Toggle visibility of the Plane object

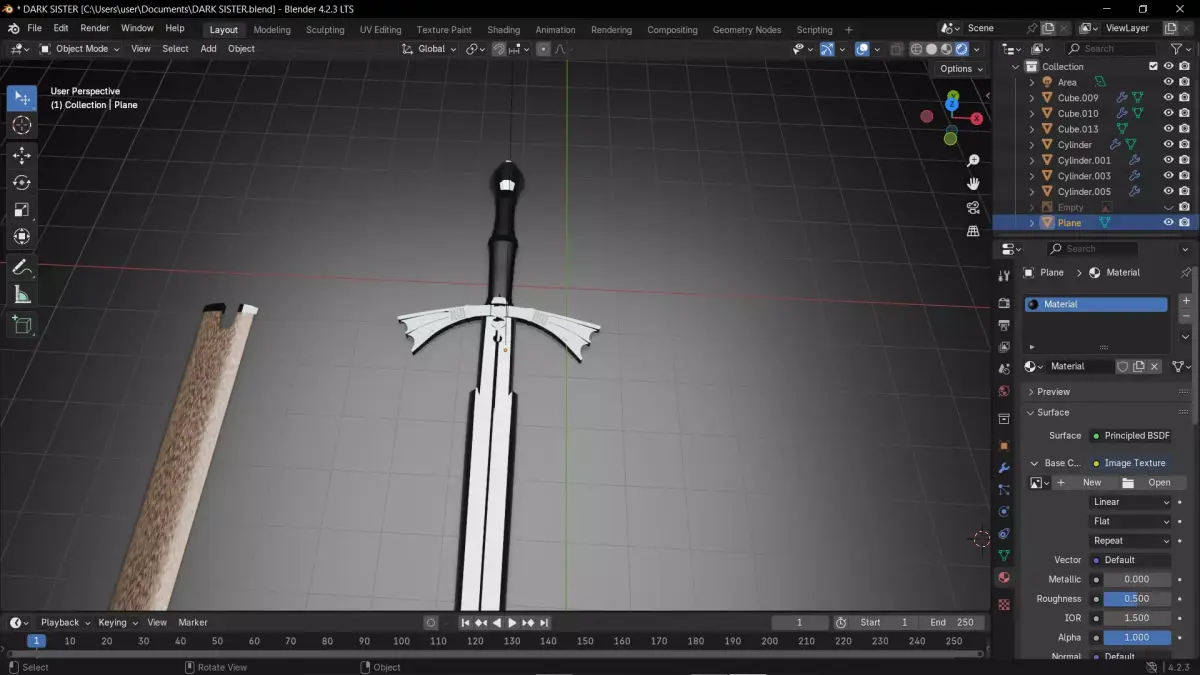coord(1168,222)
